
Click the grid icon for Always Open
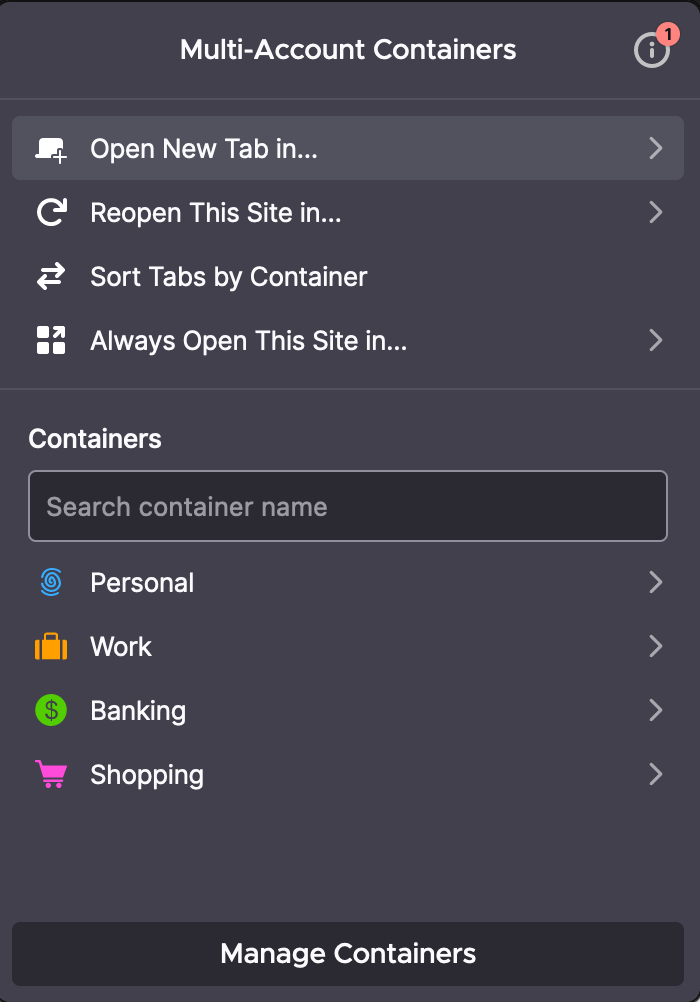[x=51, y=340]
